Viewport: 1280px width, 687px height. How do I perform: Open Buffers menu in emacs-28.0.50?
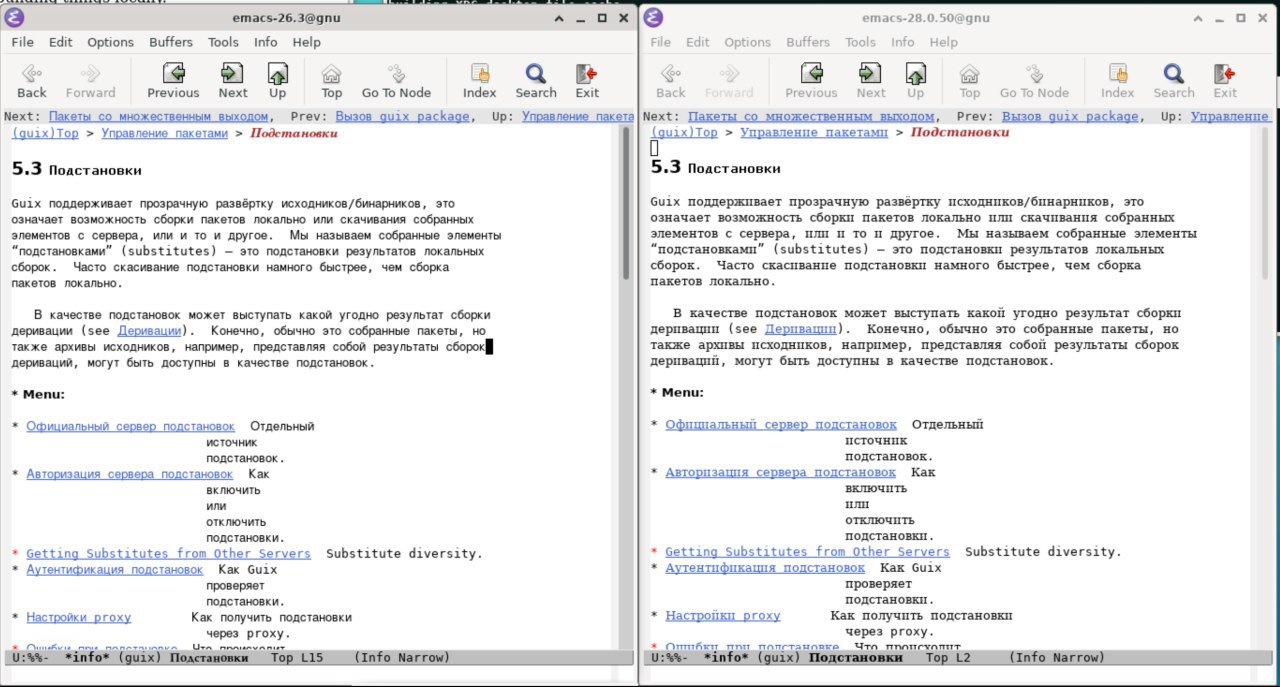click(x=808, y=42)
